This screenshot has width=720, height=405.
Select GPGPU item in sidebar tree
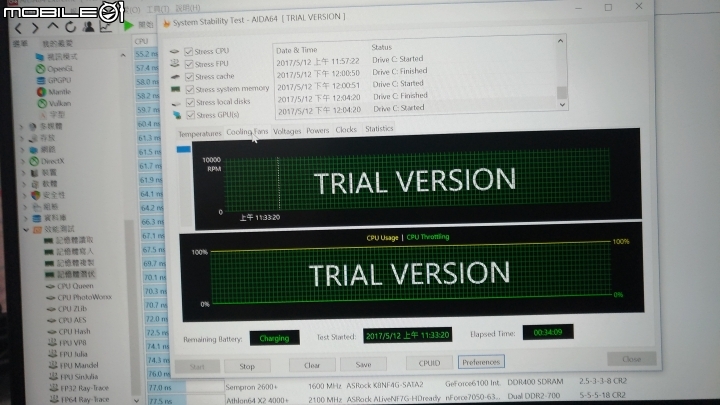54,80
